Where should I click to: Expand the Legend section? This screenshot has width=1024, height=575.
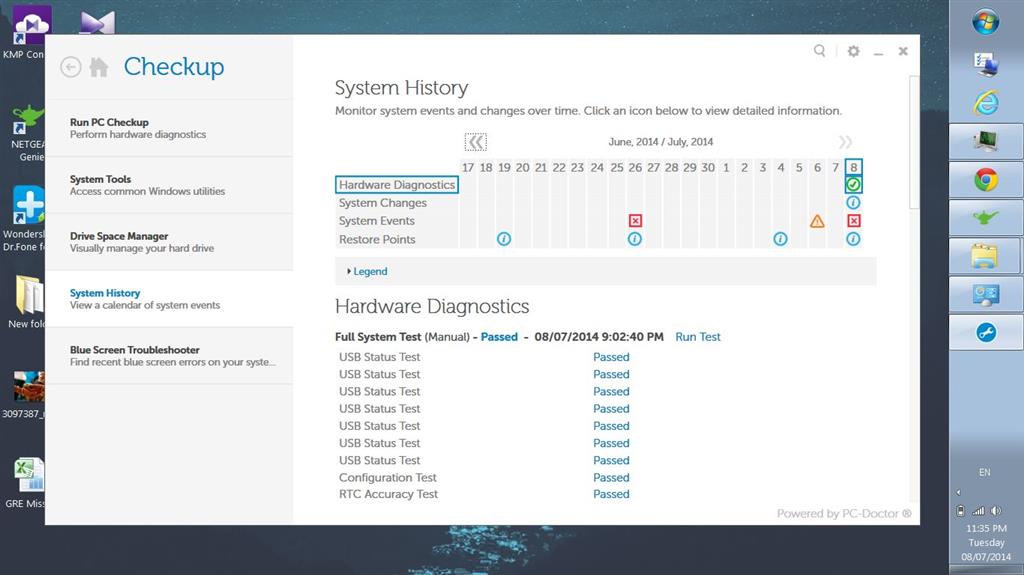point(368,271)
